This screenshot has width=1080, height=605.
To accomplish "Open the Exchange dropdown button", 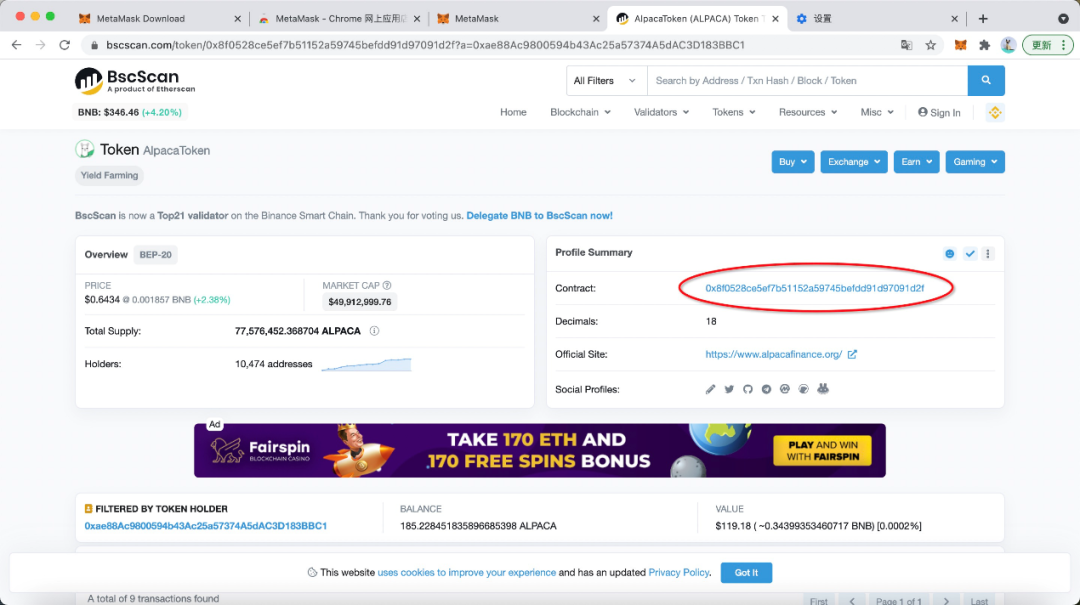I will 853,162.
